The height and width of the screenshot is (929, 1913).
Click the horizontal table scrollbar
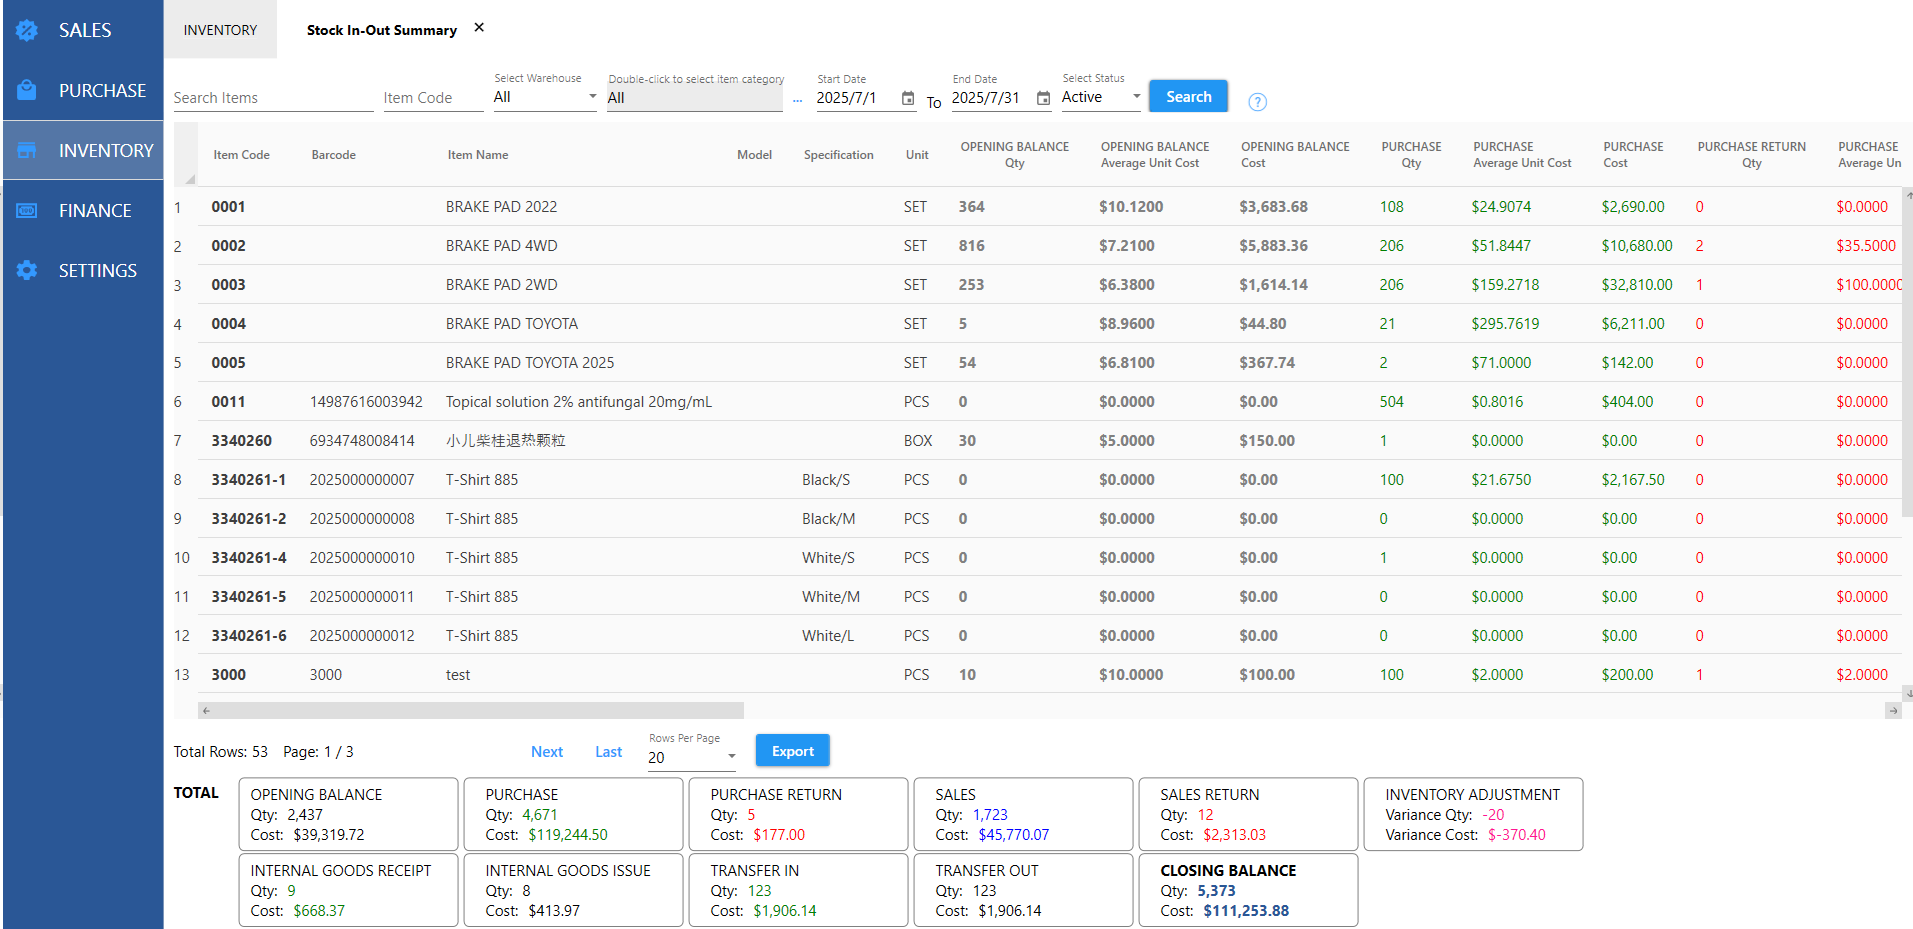click(472, 711)
